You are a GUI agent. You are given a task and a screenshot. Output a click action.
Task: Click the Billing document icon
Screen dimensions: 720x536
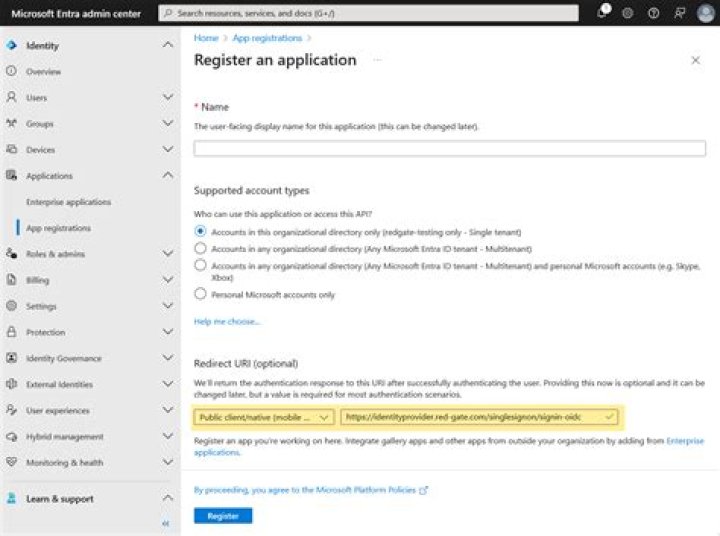click(x=11, y=280)
